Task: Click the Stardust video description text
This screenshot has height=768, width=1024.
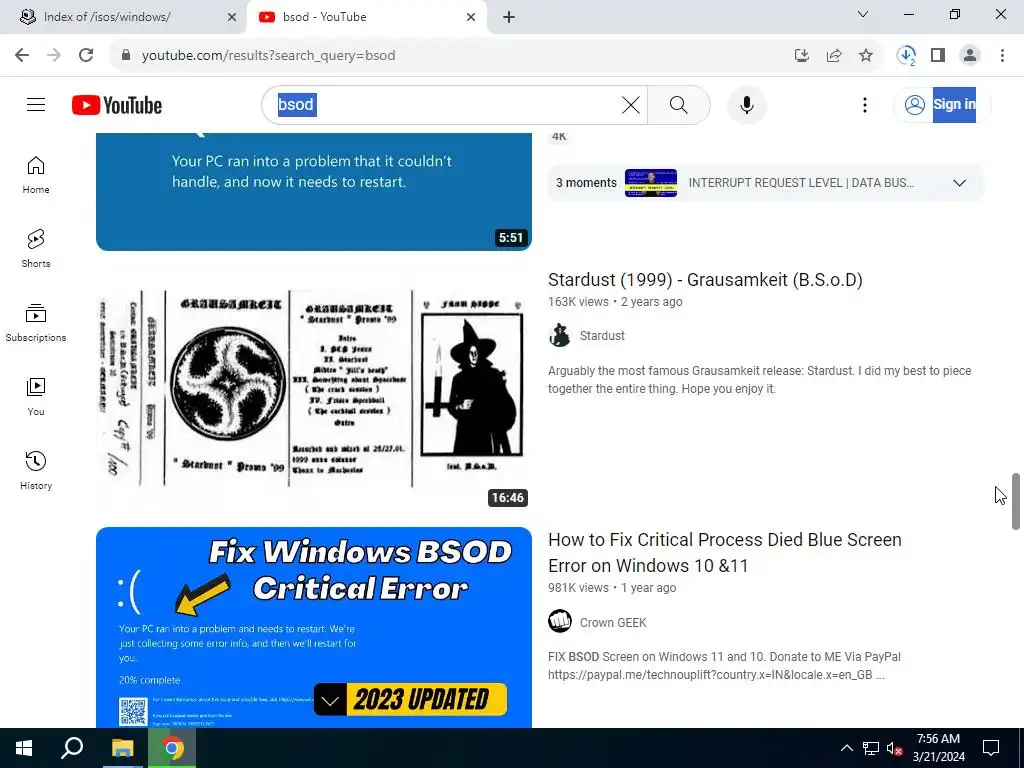Action: (x=760, y=379)
